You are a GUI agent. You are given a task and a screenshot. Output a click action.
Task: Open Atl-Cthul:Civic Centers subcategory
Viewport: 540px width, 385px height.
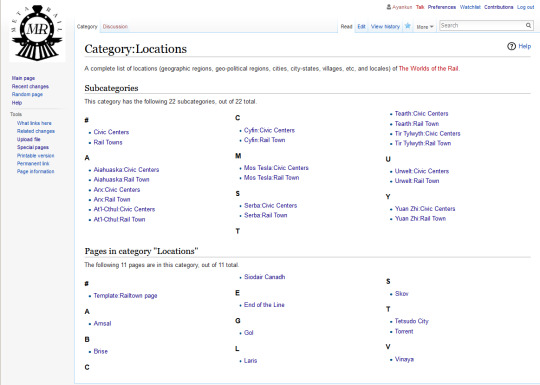pos(124,209)
